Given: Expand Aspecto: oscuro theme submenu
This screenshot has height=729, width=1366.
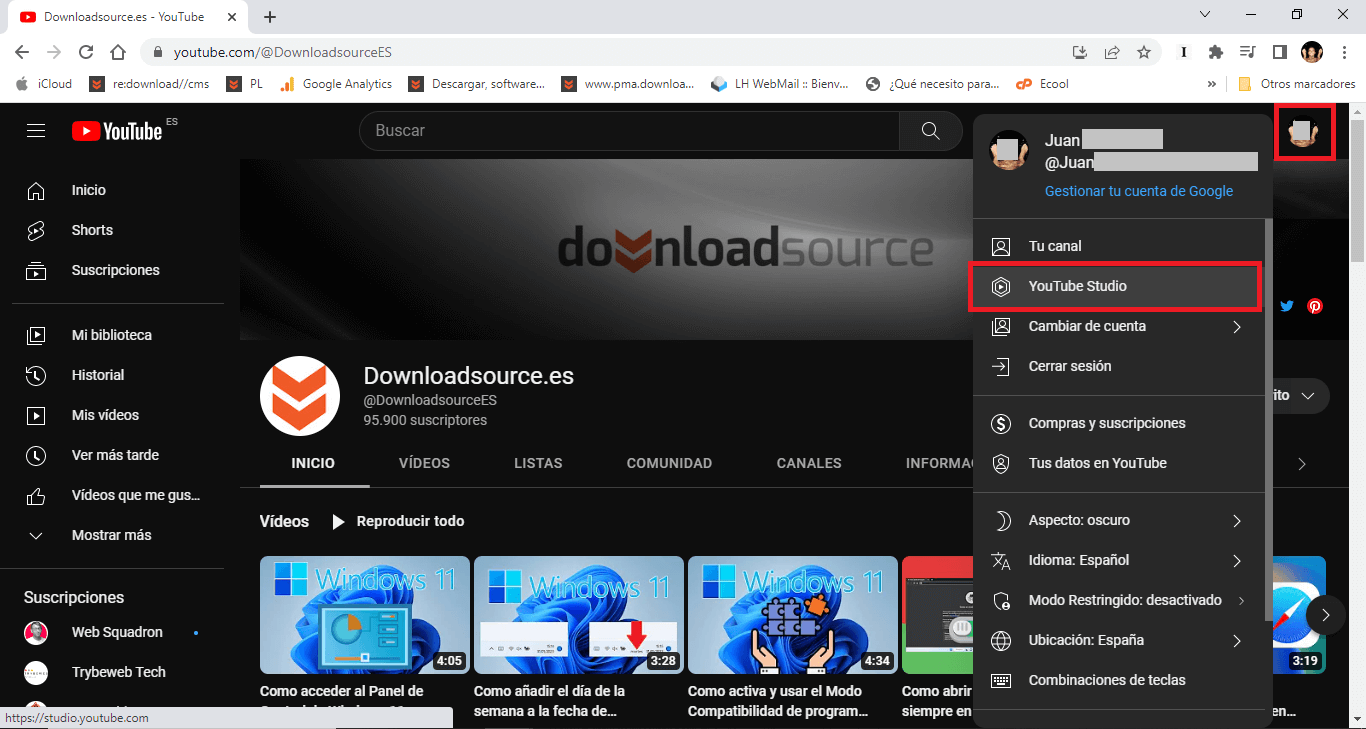Looking at the screenshot, I should point(1119,520).
